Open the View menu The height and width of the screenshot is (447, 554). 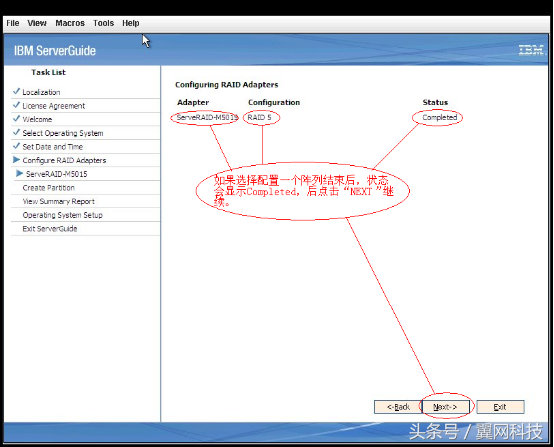point(37,23)
